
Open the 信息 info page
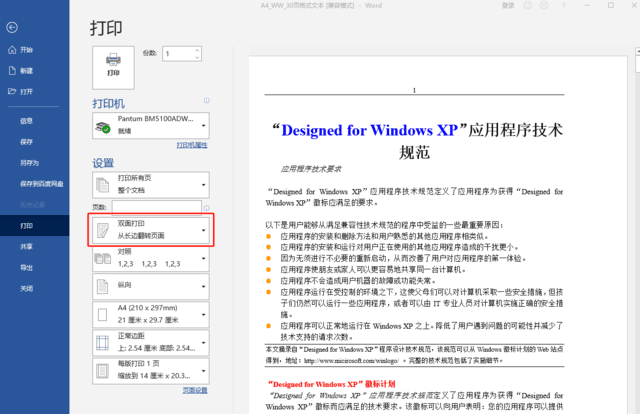27,121
